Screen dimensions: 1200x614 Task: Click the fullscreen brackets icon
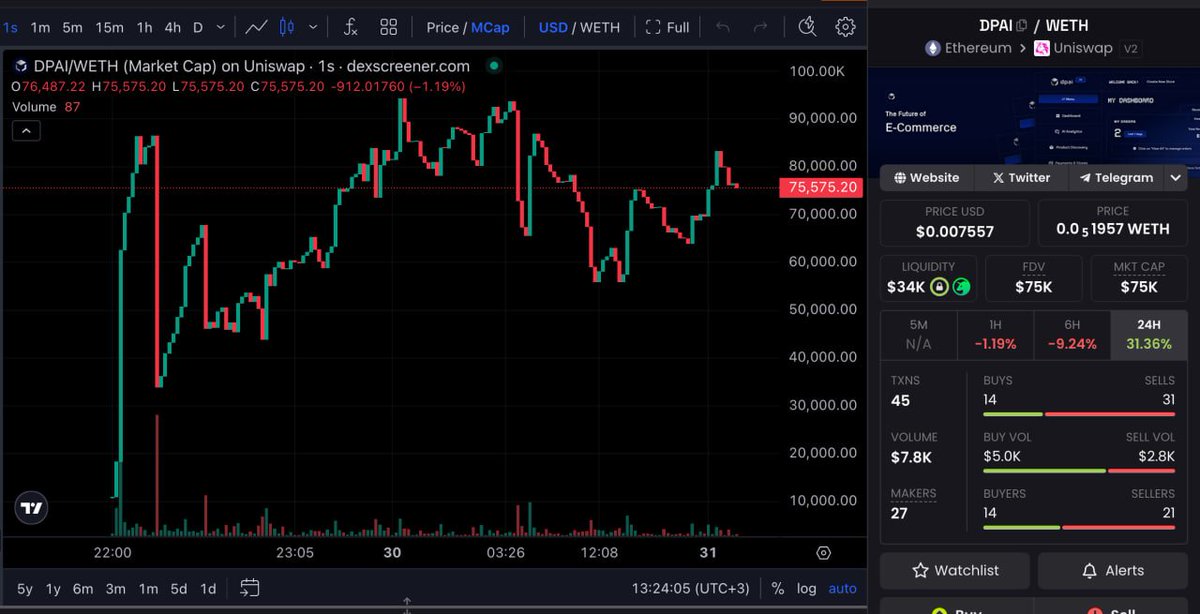[x=653, y=27]
